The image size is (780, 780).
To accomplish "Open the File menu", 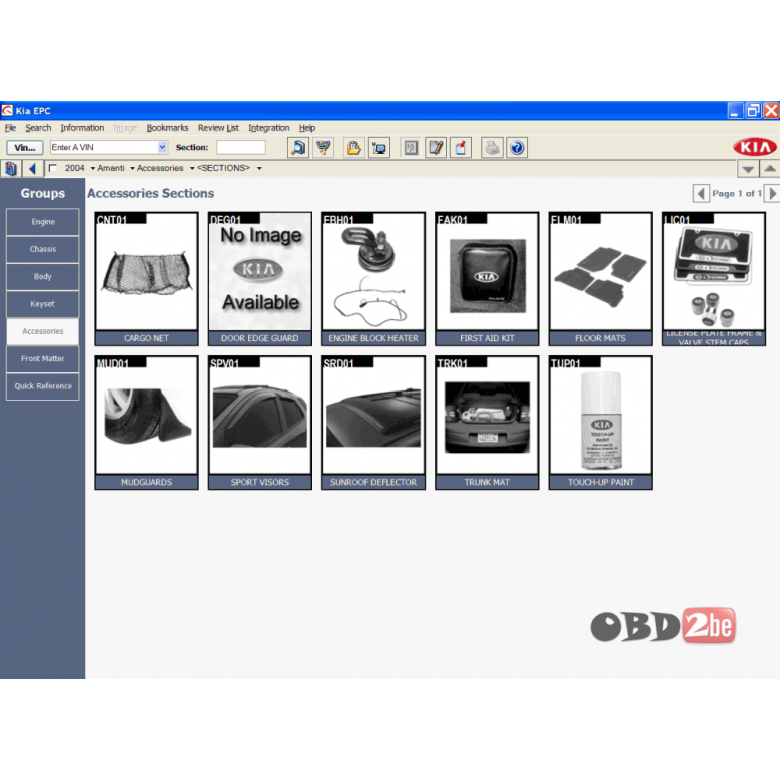I will pyautogui.click(x=10, y=128).
